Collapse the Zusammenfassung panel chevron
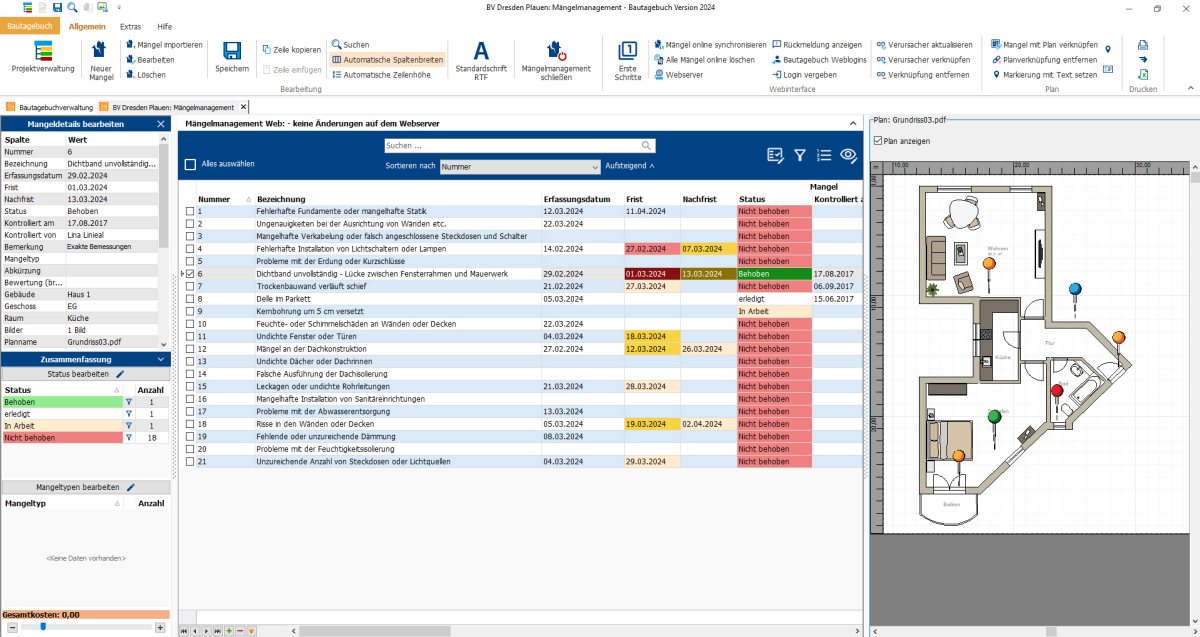Image resolution: width=1200 pixels, height=637 pixels. pyautogui.click(x=161, y=359)
